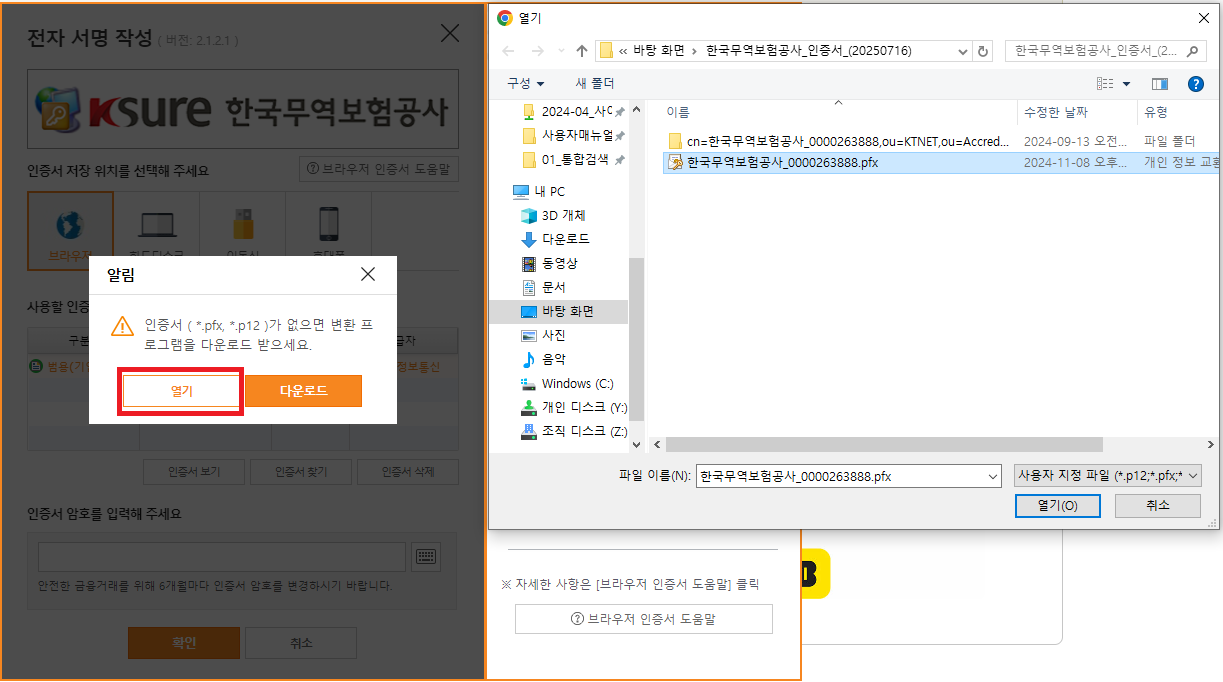The width and height of the screenshot is (1223, 682).
Task: Select 내 PC in the navigation tree
Action: click(x=539, y=191)
